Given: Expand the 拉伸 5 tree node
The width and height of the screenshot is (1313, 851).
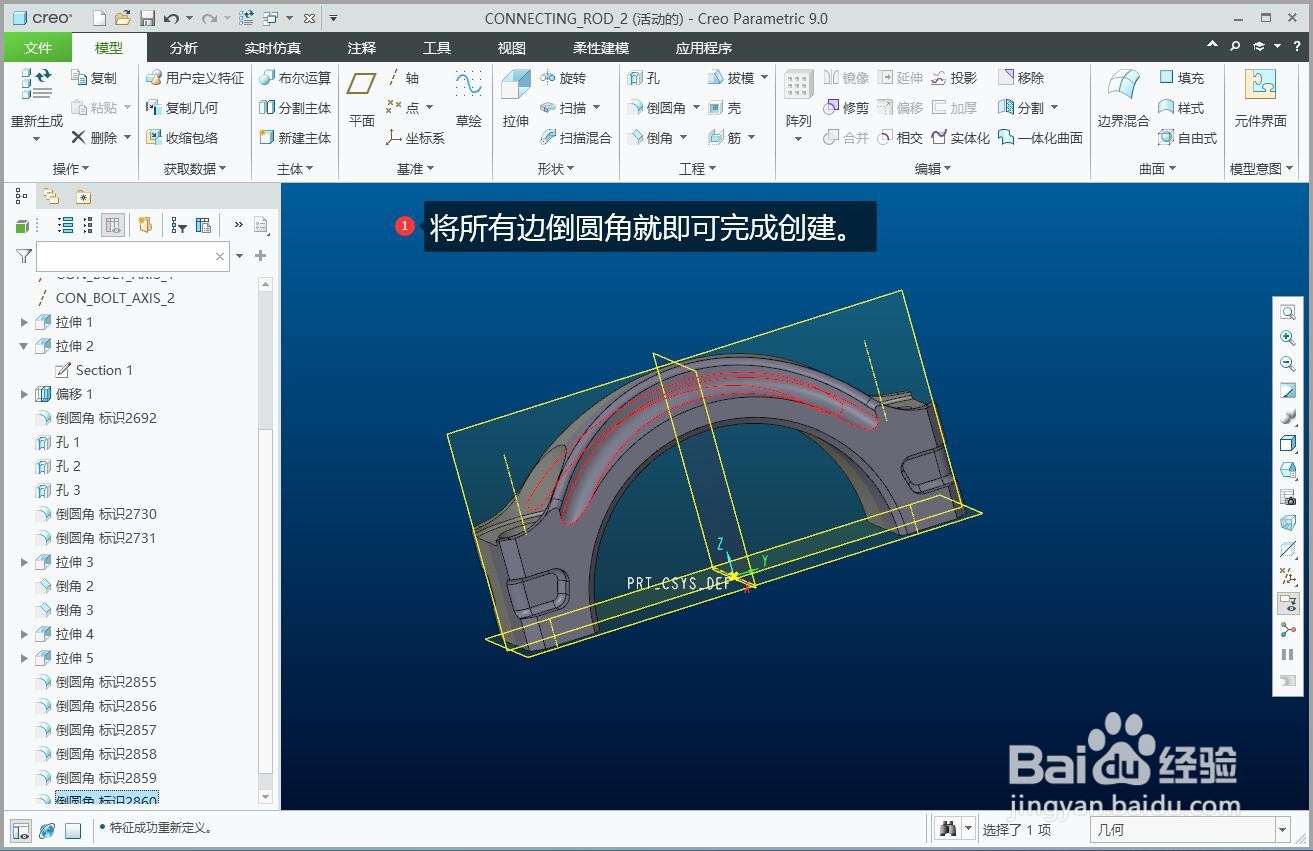Looking at the screenshot, I should [x=24, y=658].
